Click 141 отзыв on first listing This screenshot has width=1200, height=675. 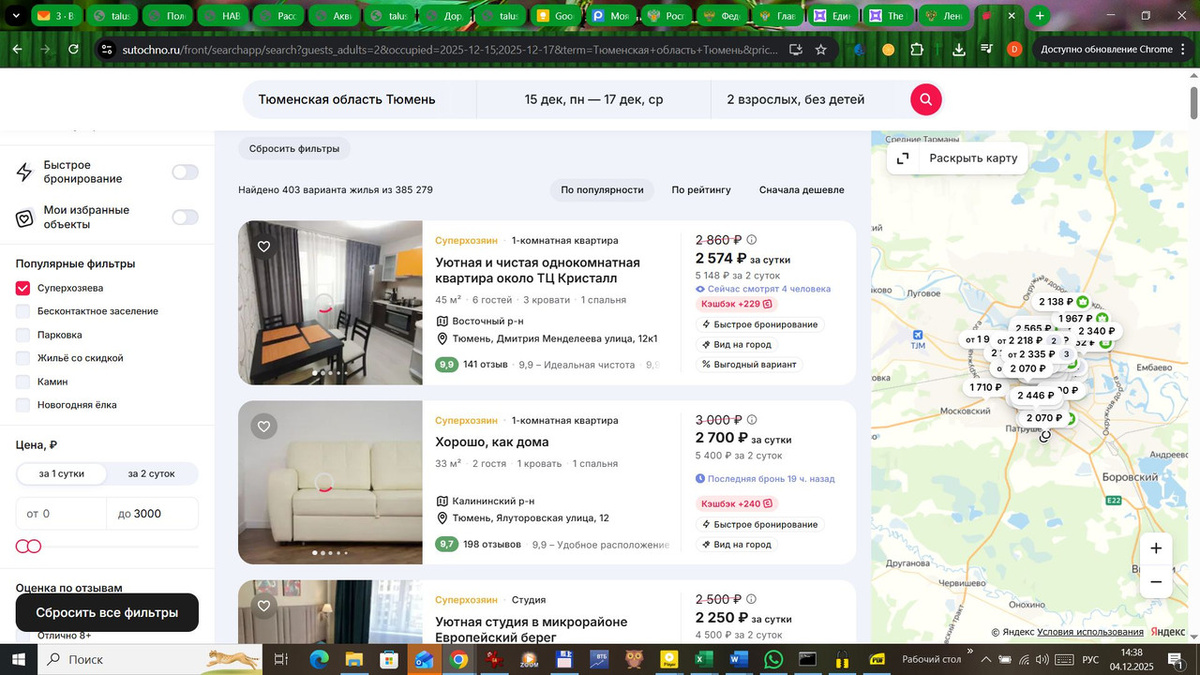(486, 365)
